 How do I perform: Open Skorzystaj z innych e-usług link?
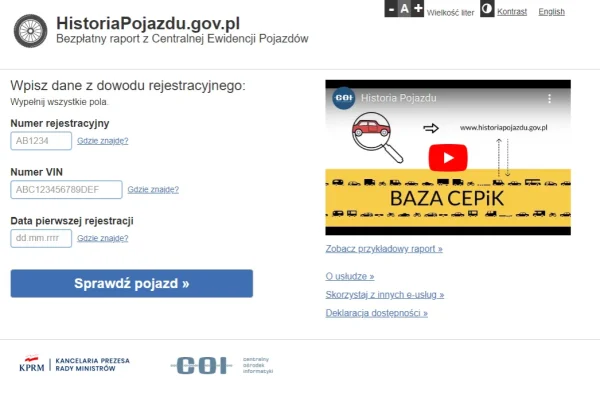coord(385,295)
